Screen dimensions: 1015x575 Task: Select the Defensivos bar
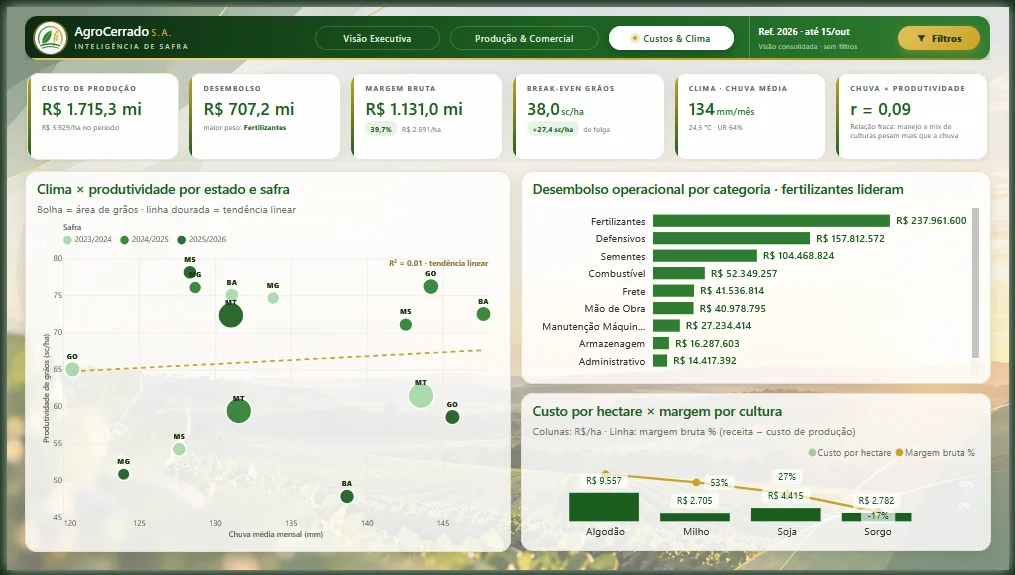[731, 238]
